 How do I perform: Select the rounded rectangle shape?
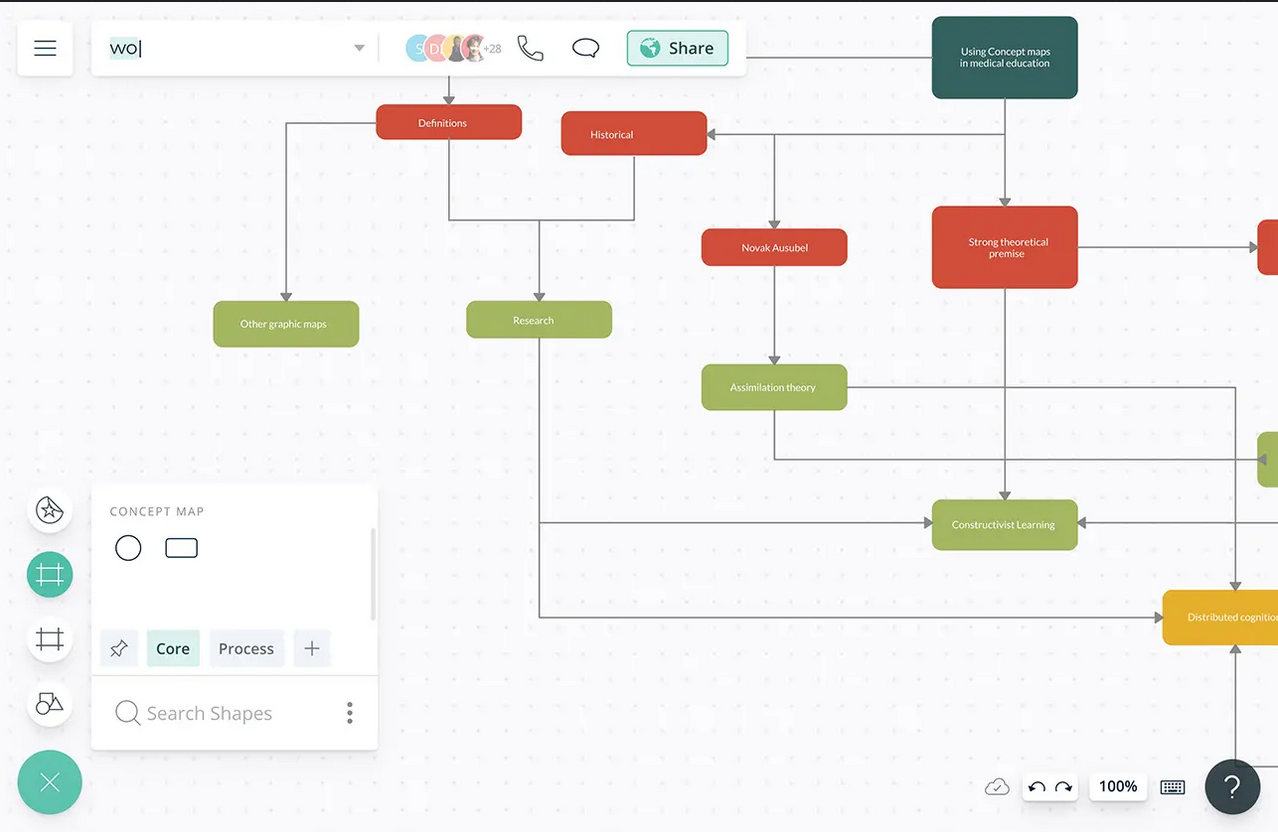pos(181,548)
